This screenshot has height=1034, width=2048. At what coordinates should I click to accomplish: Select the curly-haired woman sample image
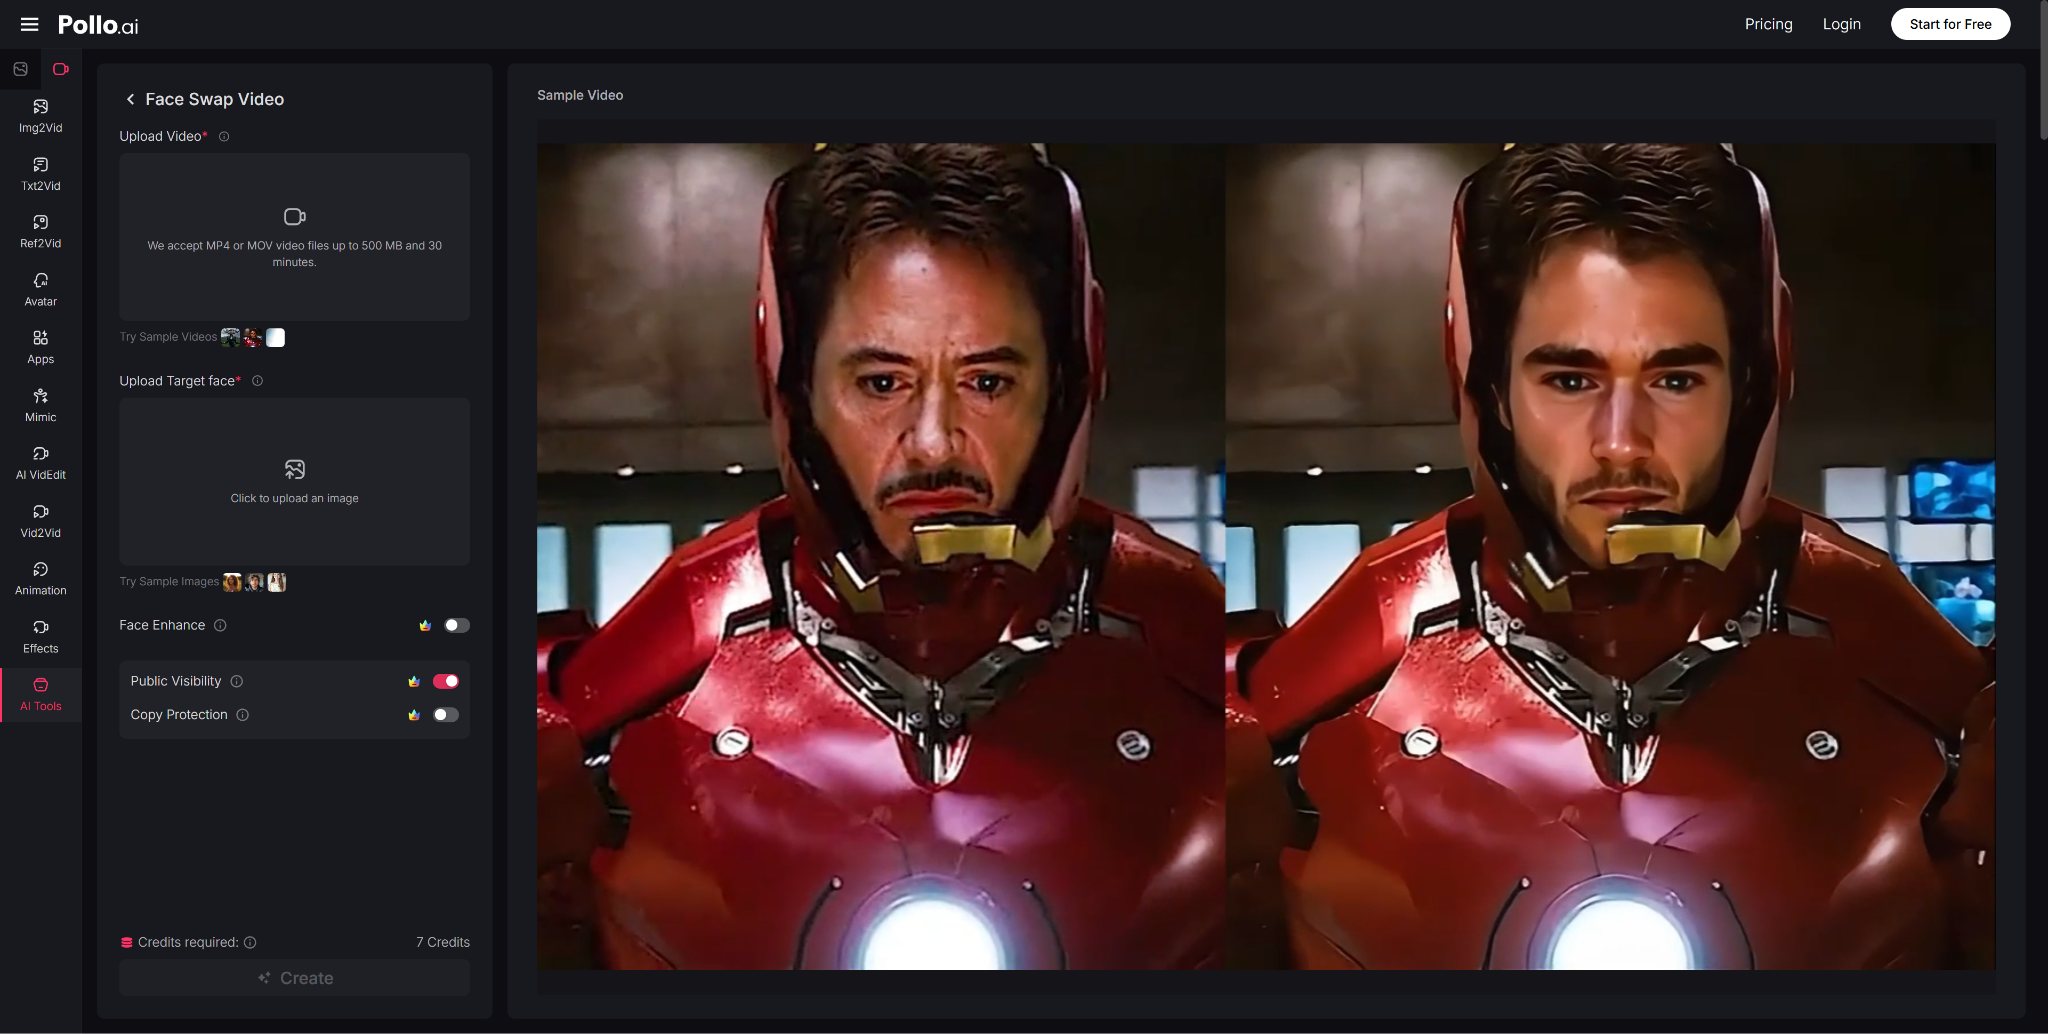pos(232,582)
